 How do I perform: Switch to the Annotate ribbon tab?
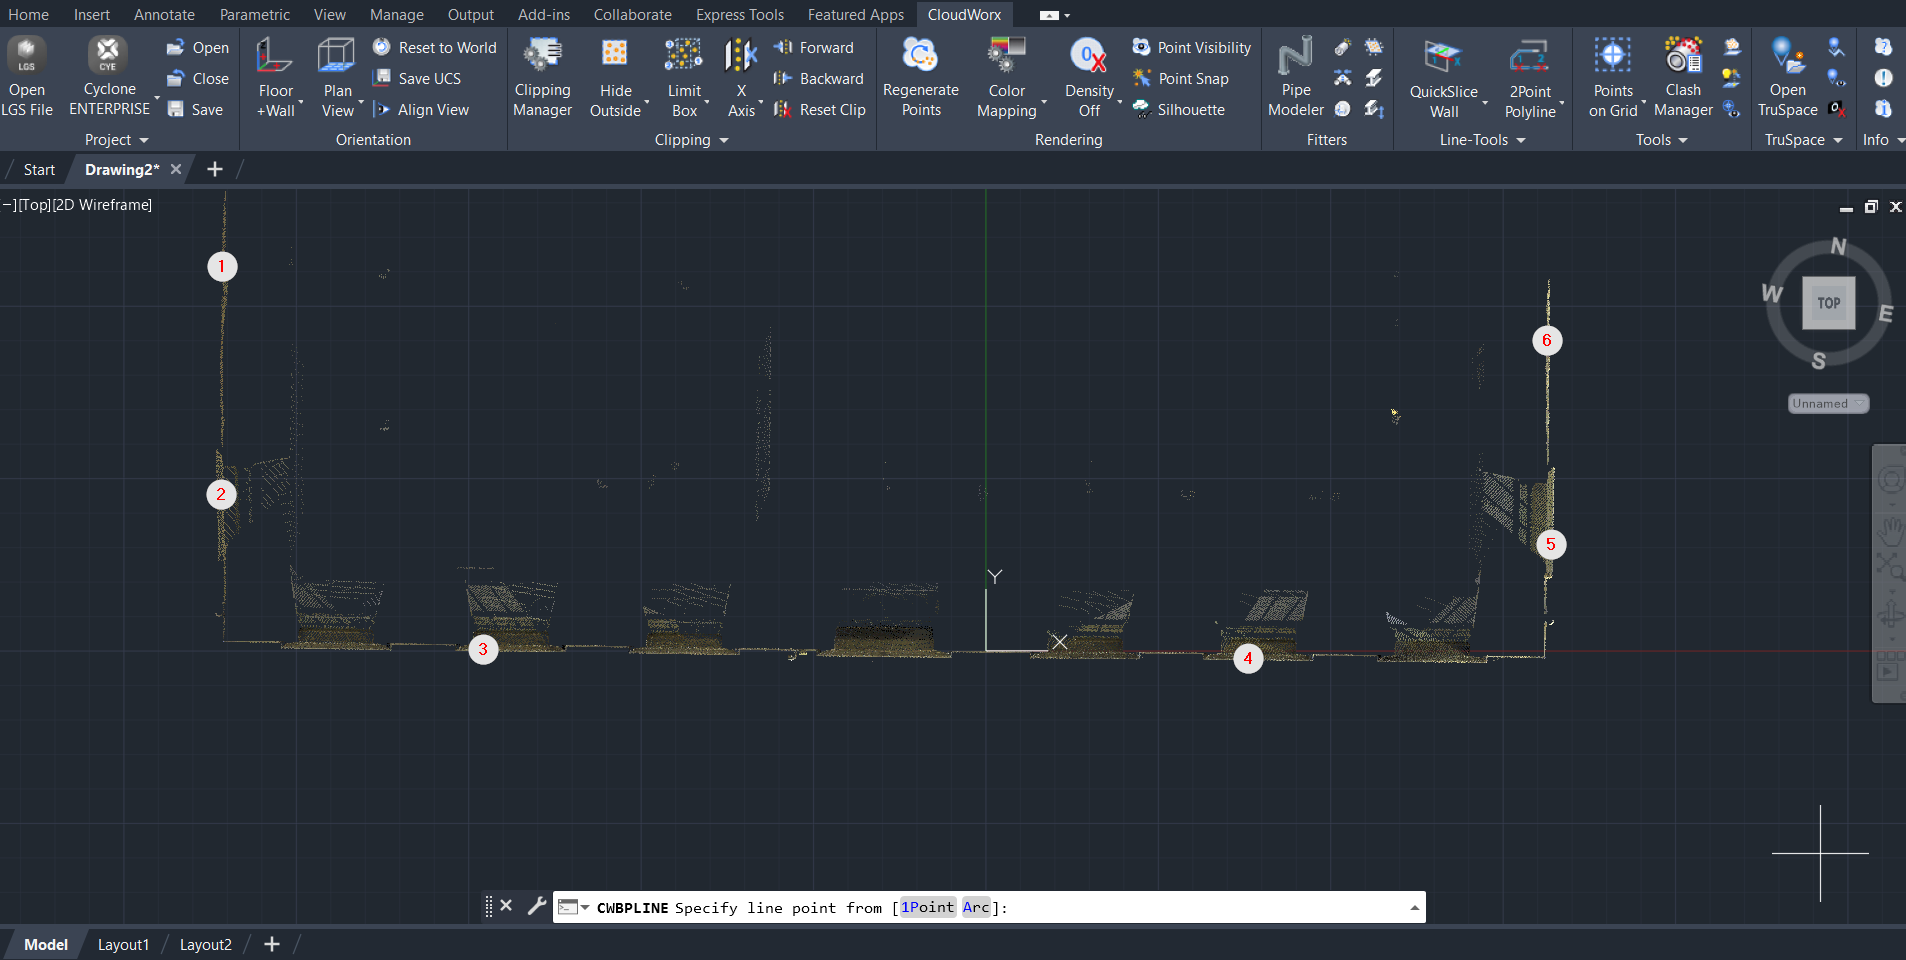pyautogui.click(x=164, y=15)
